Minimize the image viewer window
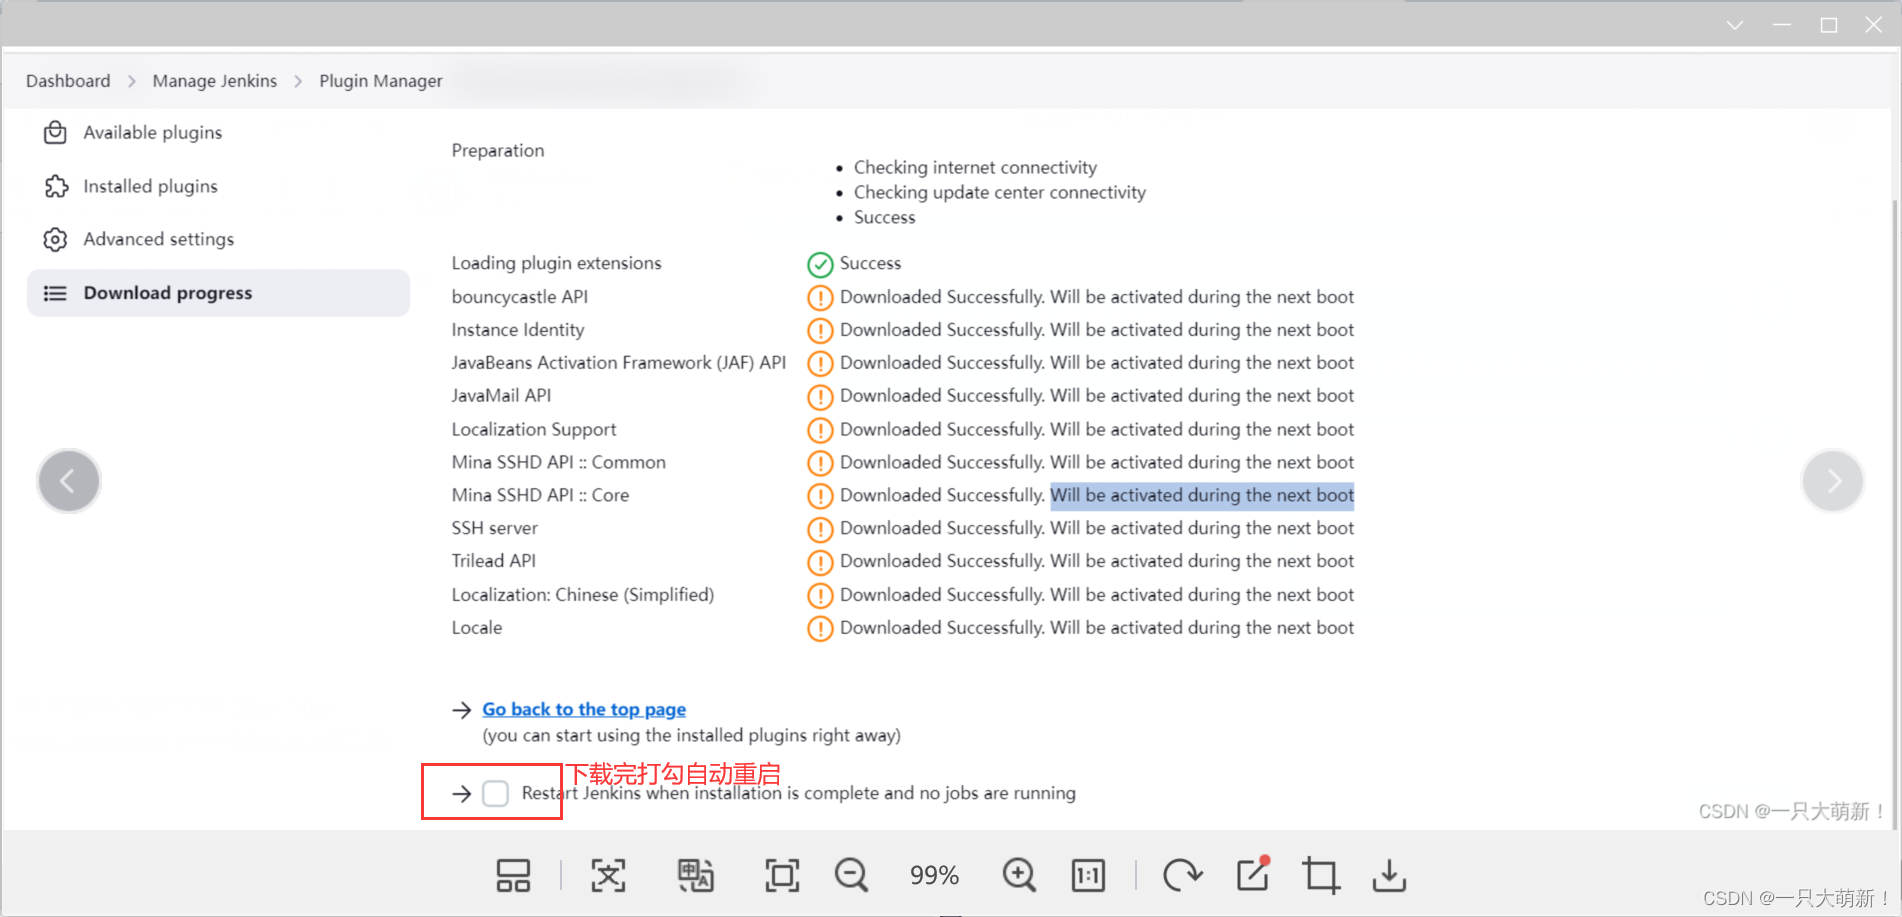The image size is (1902, 917). pyautogui.click(x=1782, y=25)
